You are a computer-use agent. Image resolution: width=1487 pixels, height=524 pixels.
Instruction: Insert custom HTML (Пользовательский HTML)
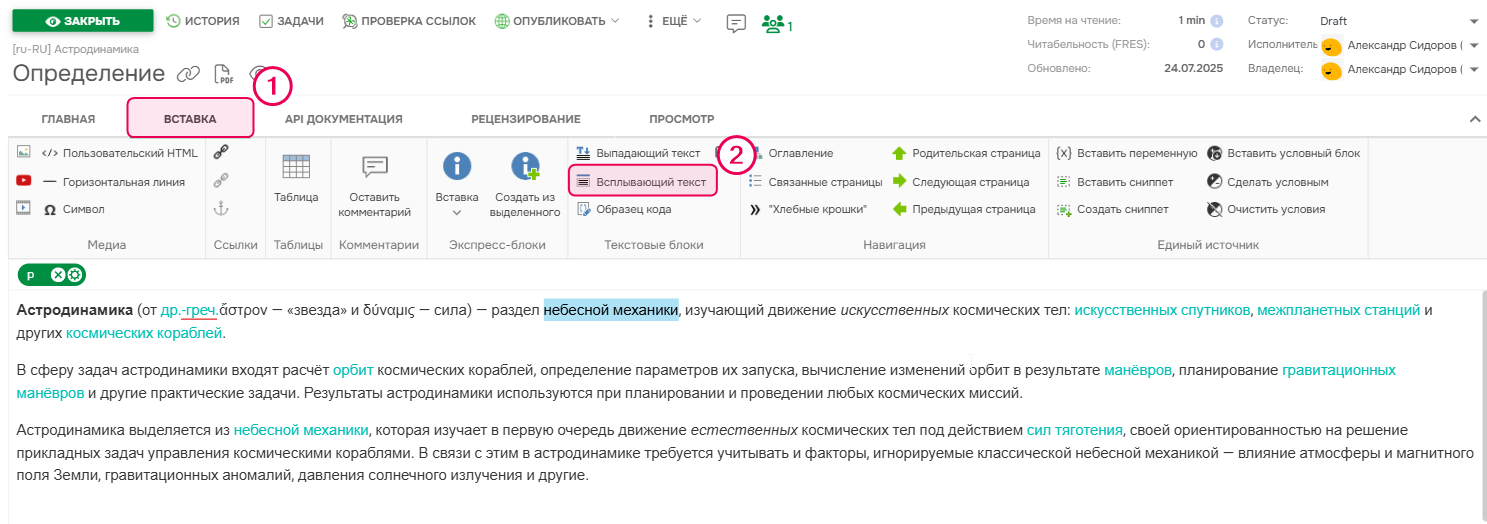tap(120, 153)
